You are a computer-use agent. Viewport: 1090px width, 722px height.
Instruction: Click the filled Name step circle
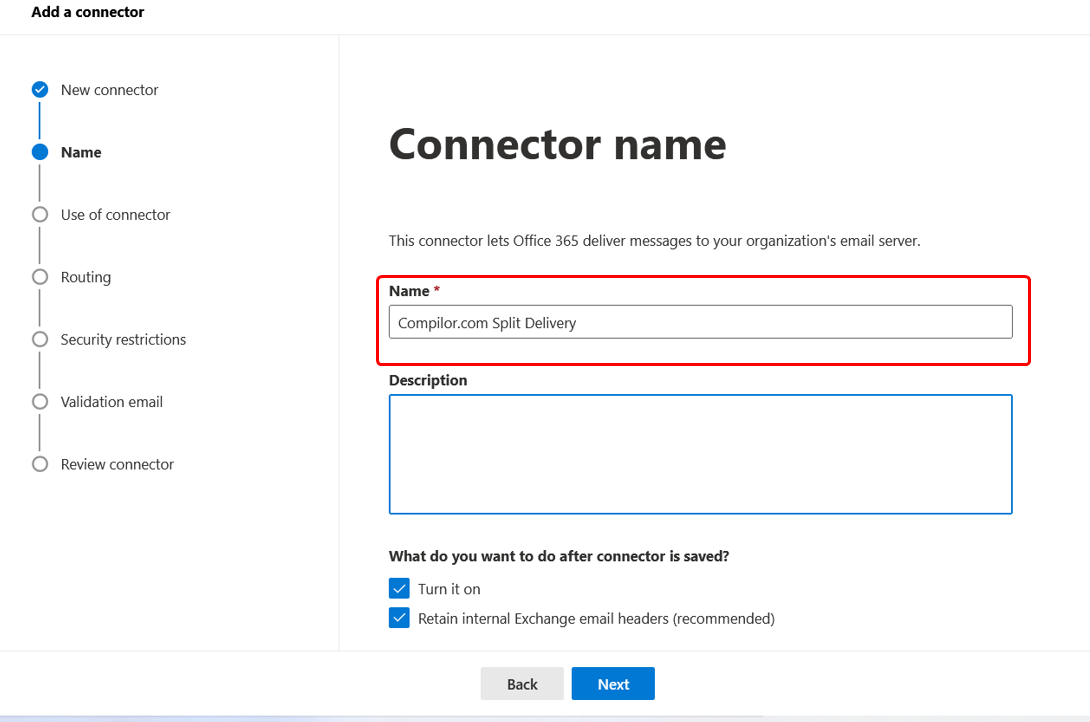(40, 152)
